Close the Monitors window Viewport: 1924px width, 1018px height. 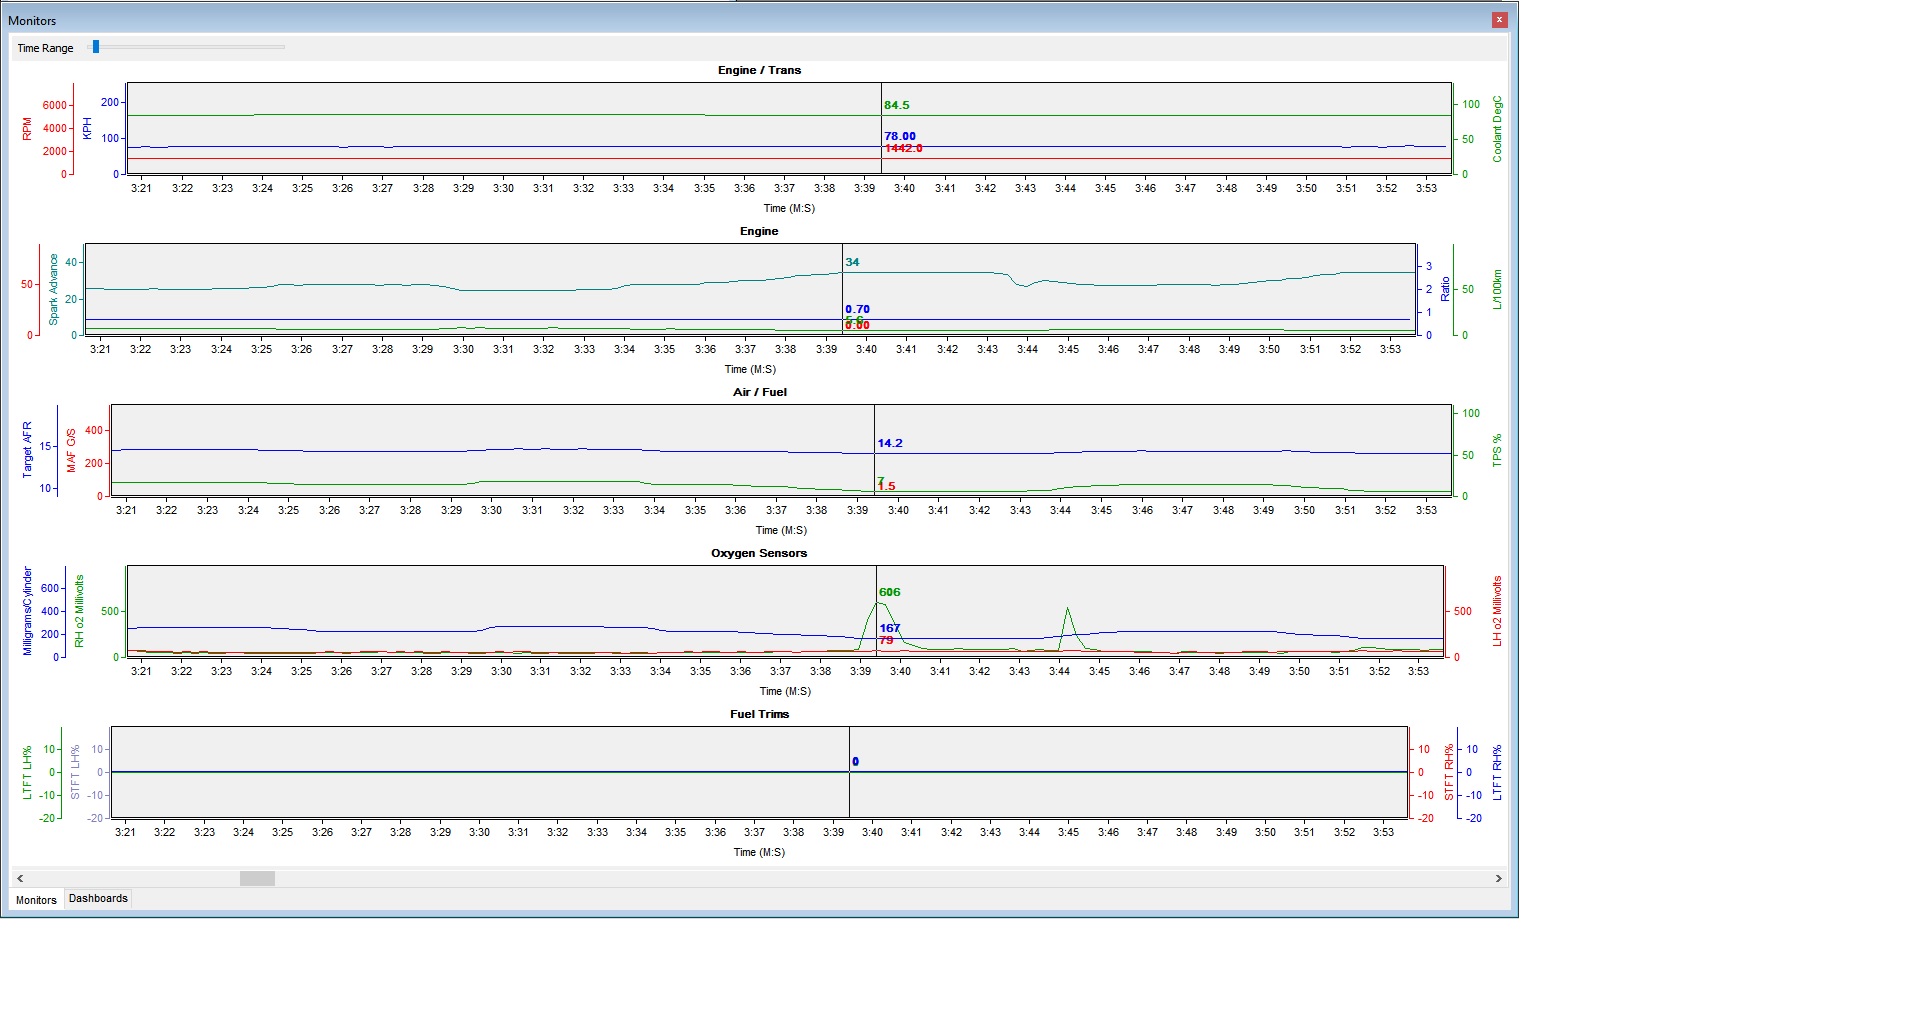1499,20
